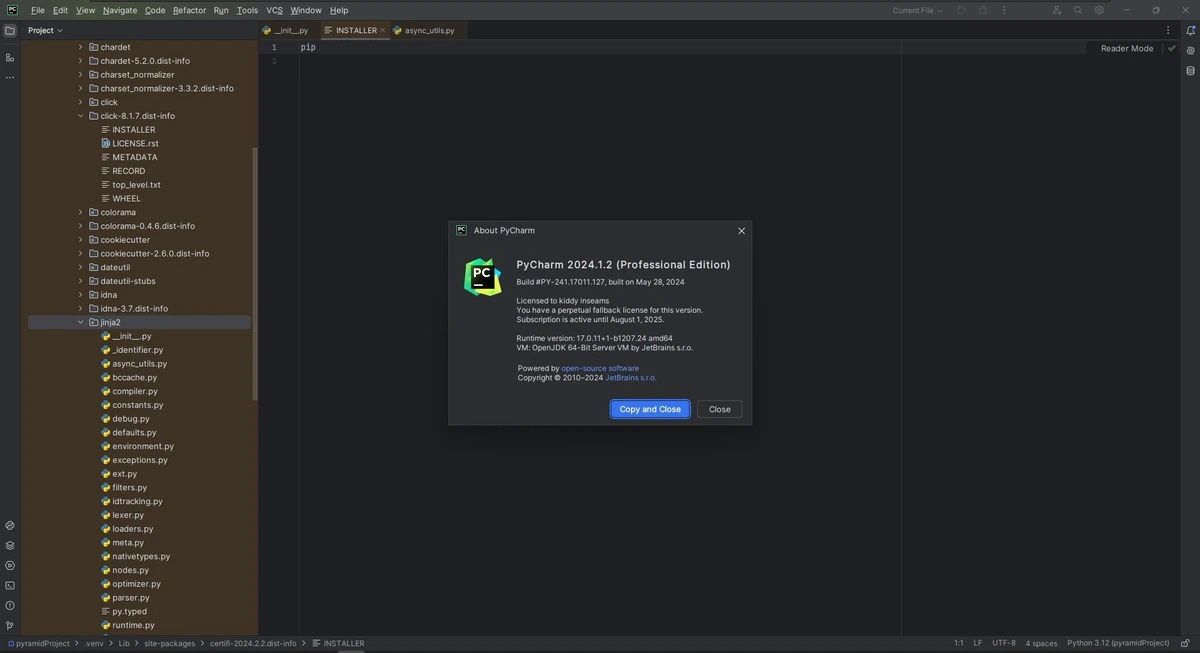Open the Database tool window icon
The width and height of the screenshot is (1200, 653).
[1190, 71]
